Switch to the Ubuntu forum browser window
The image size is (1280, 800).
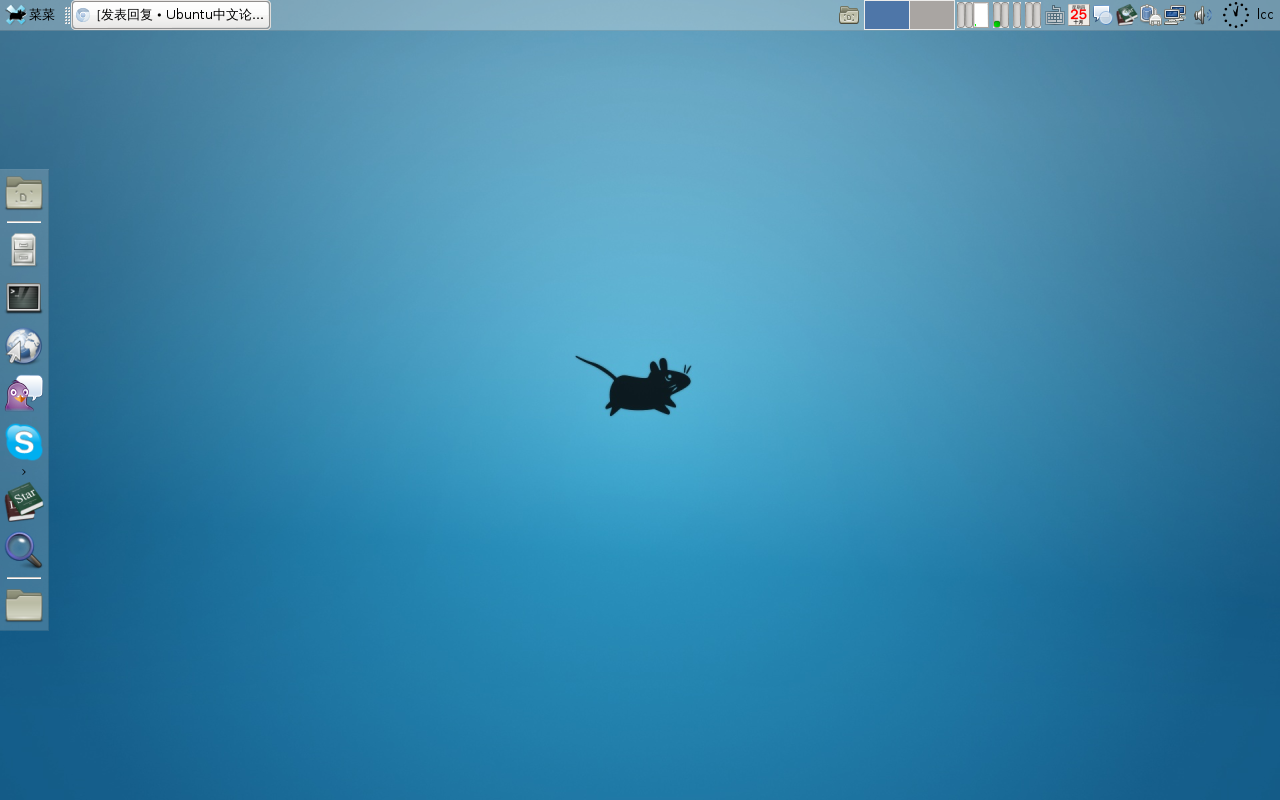pos(171,15)
